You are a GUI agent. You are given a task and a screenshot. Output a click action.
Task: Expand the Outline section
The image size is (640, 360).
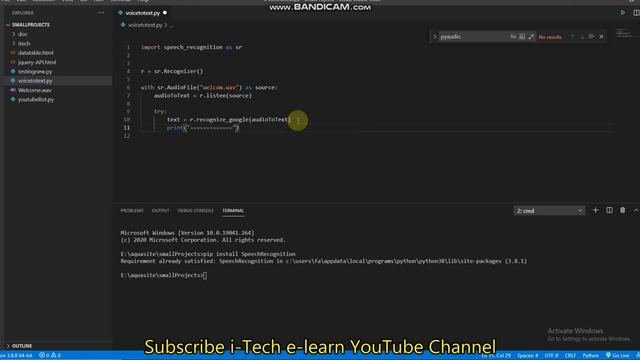[22, 346]
